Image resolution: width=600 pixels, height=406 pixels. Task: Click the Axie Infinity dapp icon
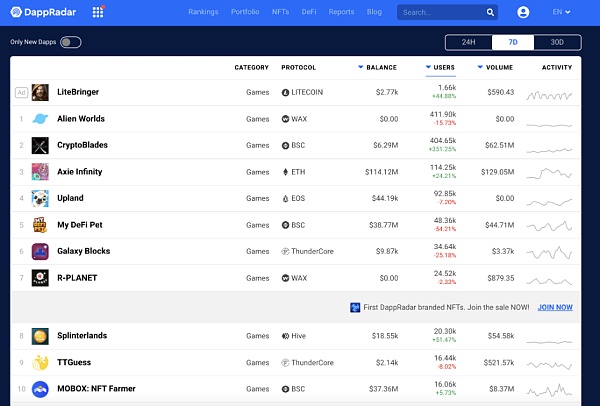pyautogui.click(x=40, y=172)
